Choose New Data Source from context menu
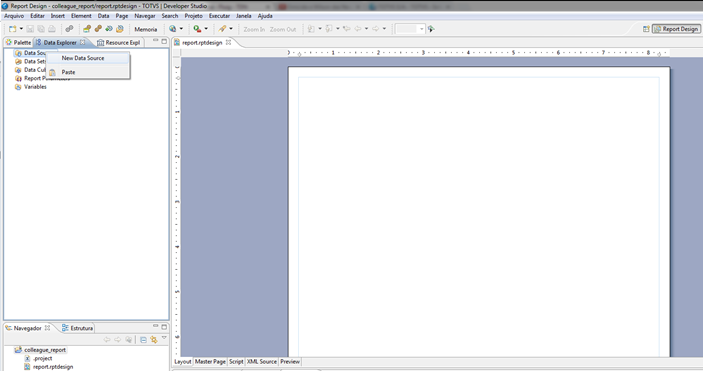This screenshot has height=371, width=703. click(x=83, y=58)
